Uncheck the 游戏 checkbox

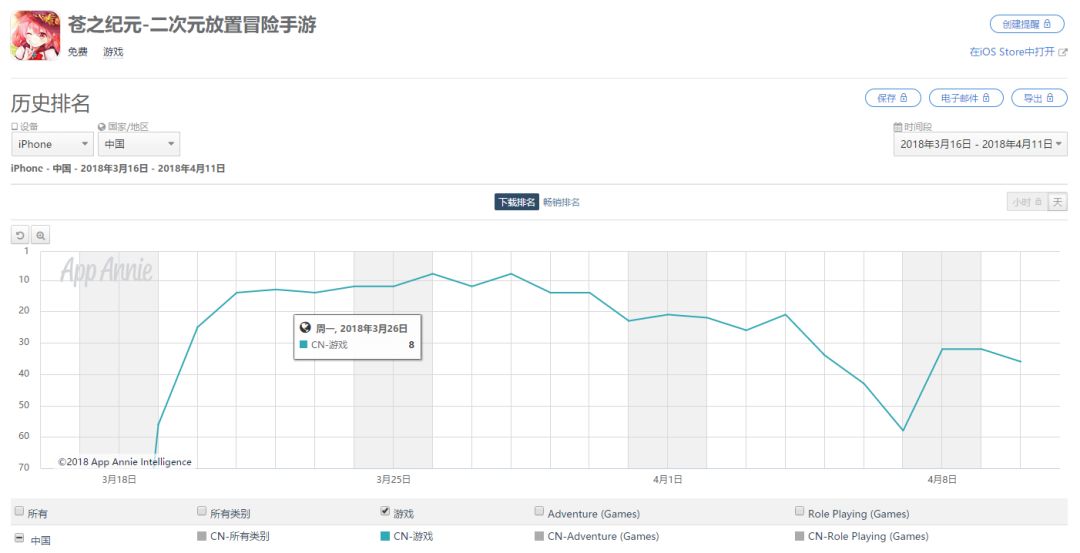(x=385, y=511)
